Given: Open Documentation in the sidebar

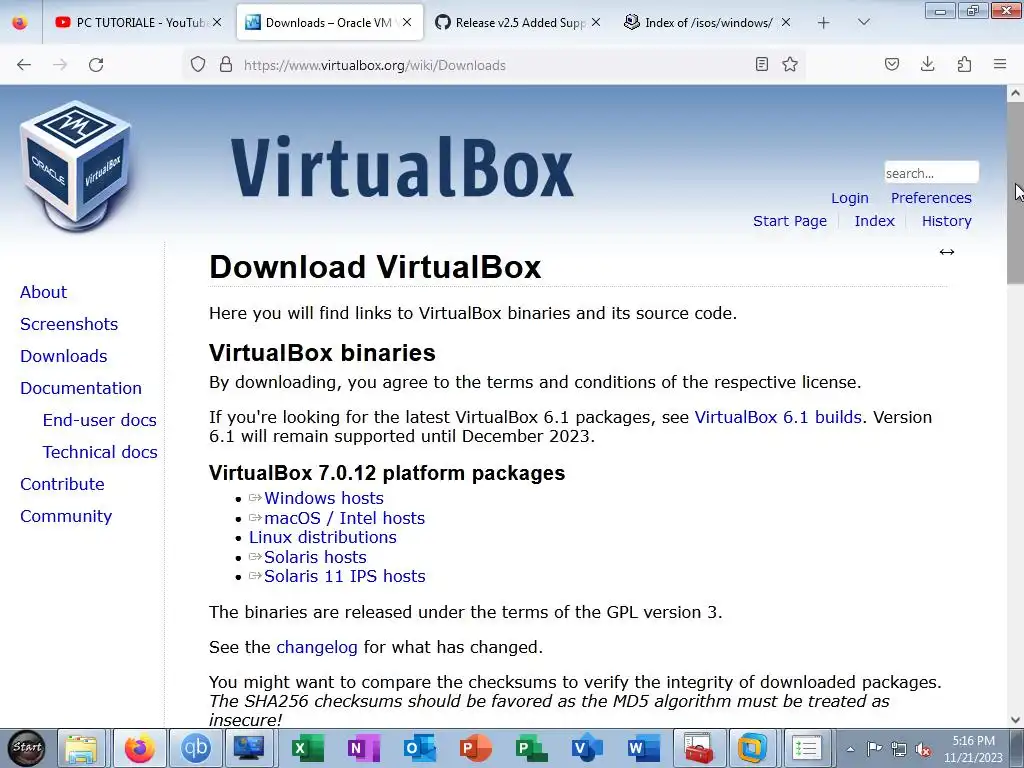Looking at the screenshot, I should coord(80,388).
